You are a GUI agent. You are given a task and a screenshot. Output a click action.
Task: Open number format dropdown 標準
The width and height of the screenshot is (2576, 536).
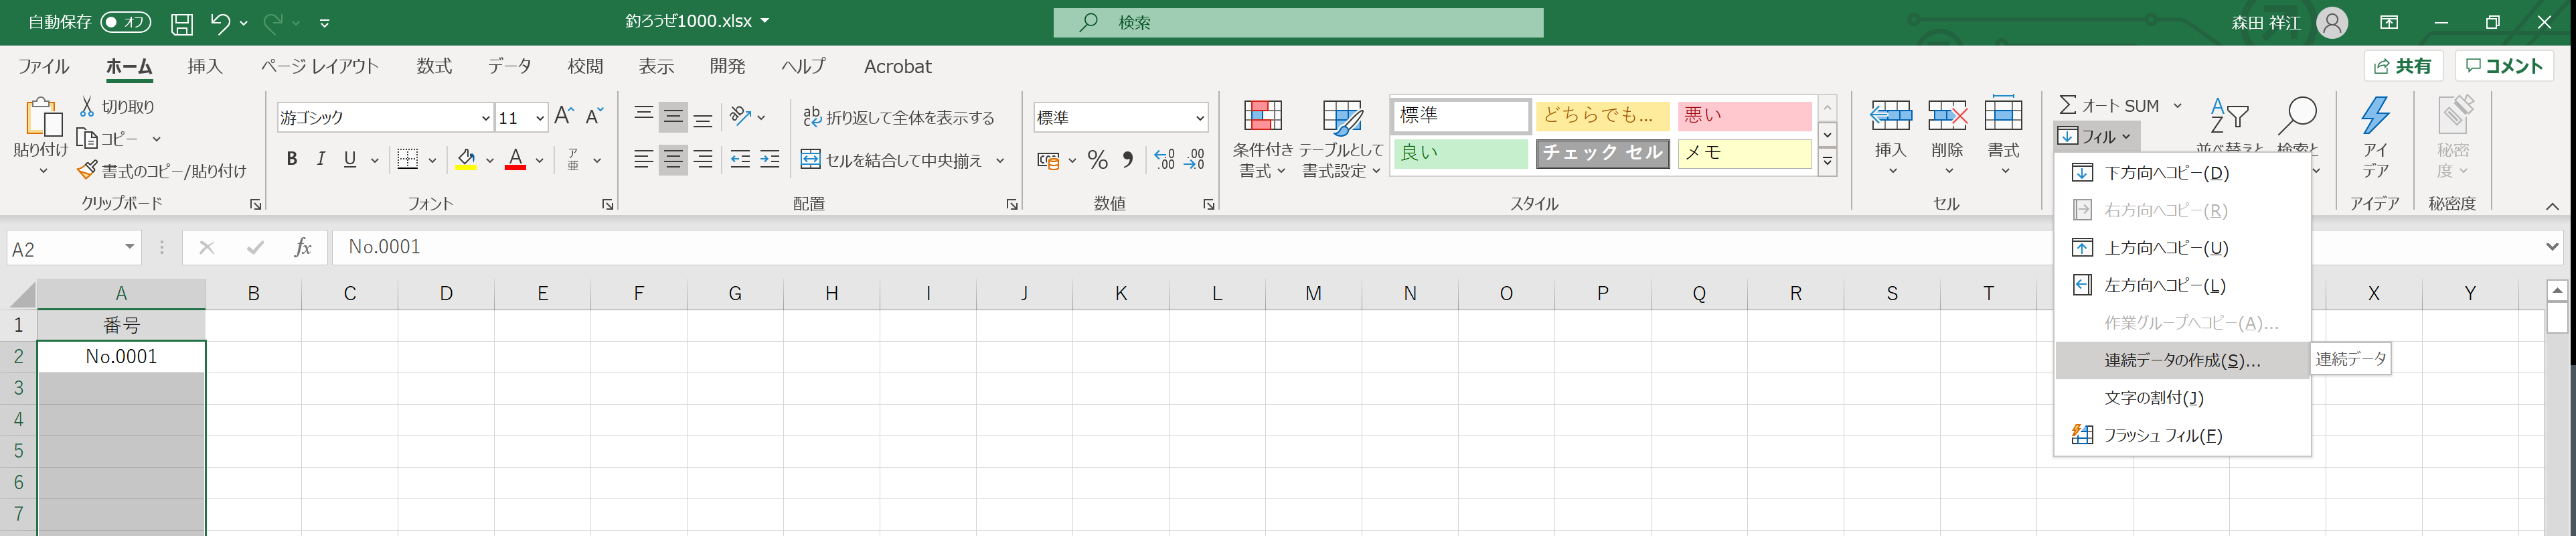(1200, 118)
